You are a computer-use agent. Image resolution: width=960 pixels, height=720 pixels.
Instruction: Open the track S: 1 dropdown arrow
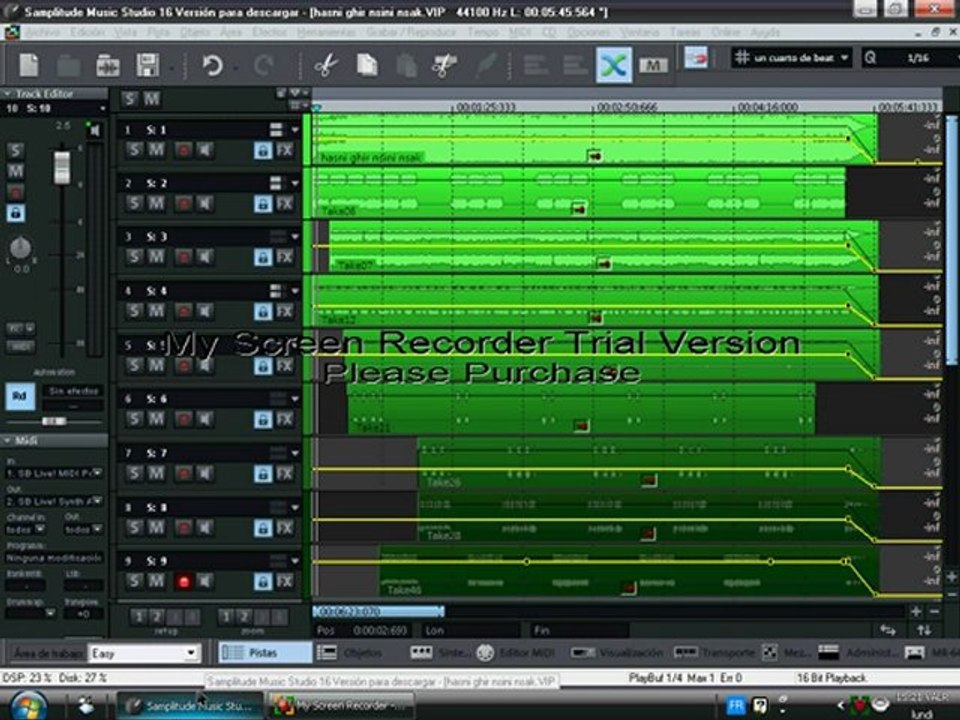pyautogui.click(x=295, y=130)
